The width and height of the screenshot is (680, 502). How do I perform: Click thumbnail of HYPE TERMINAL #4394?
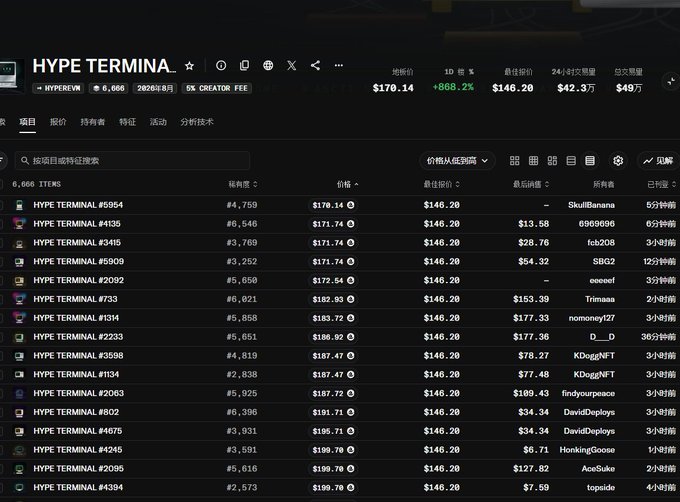point(19,487)
